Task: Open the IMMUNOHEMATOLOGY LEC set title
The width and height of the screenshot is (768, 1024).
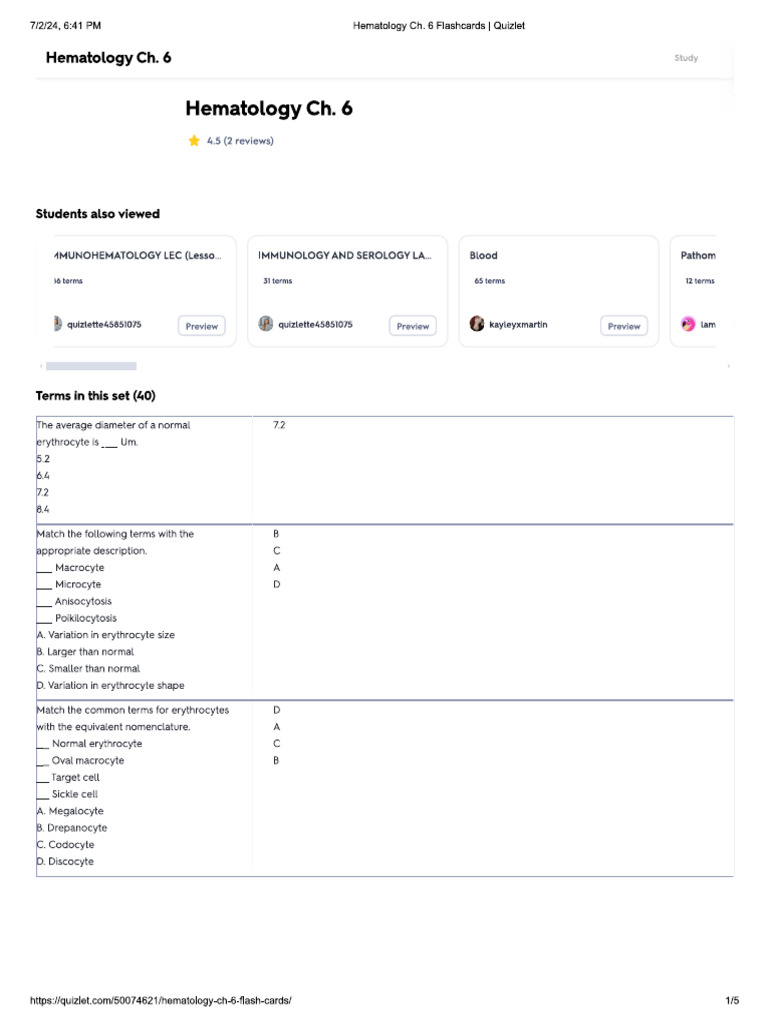Action: click(x=137, y=256)
